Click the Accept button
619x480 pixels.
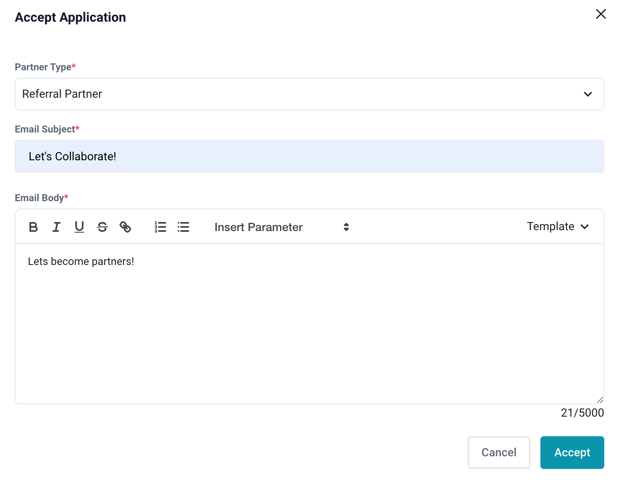pos(572,452)
